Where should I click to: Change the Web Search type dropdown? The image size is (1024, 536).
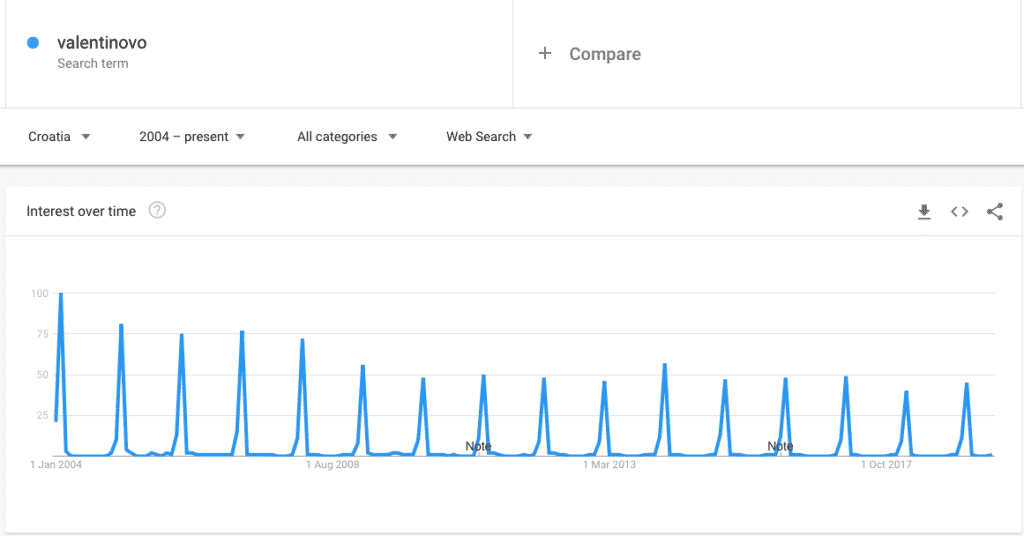click(x=489, y=137)
